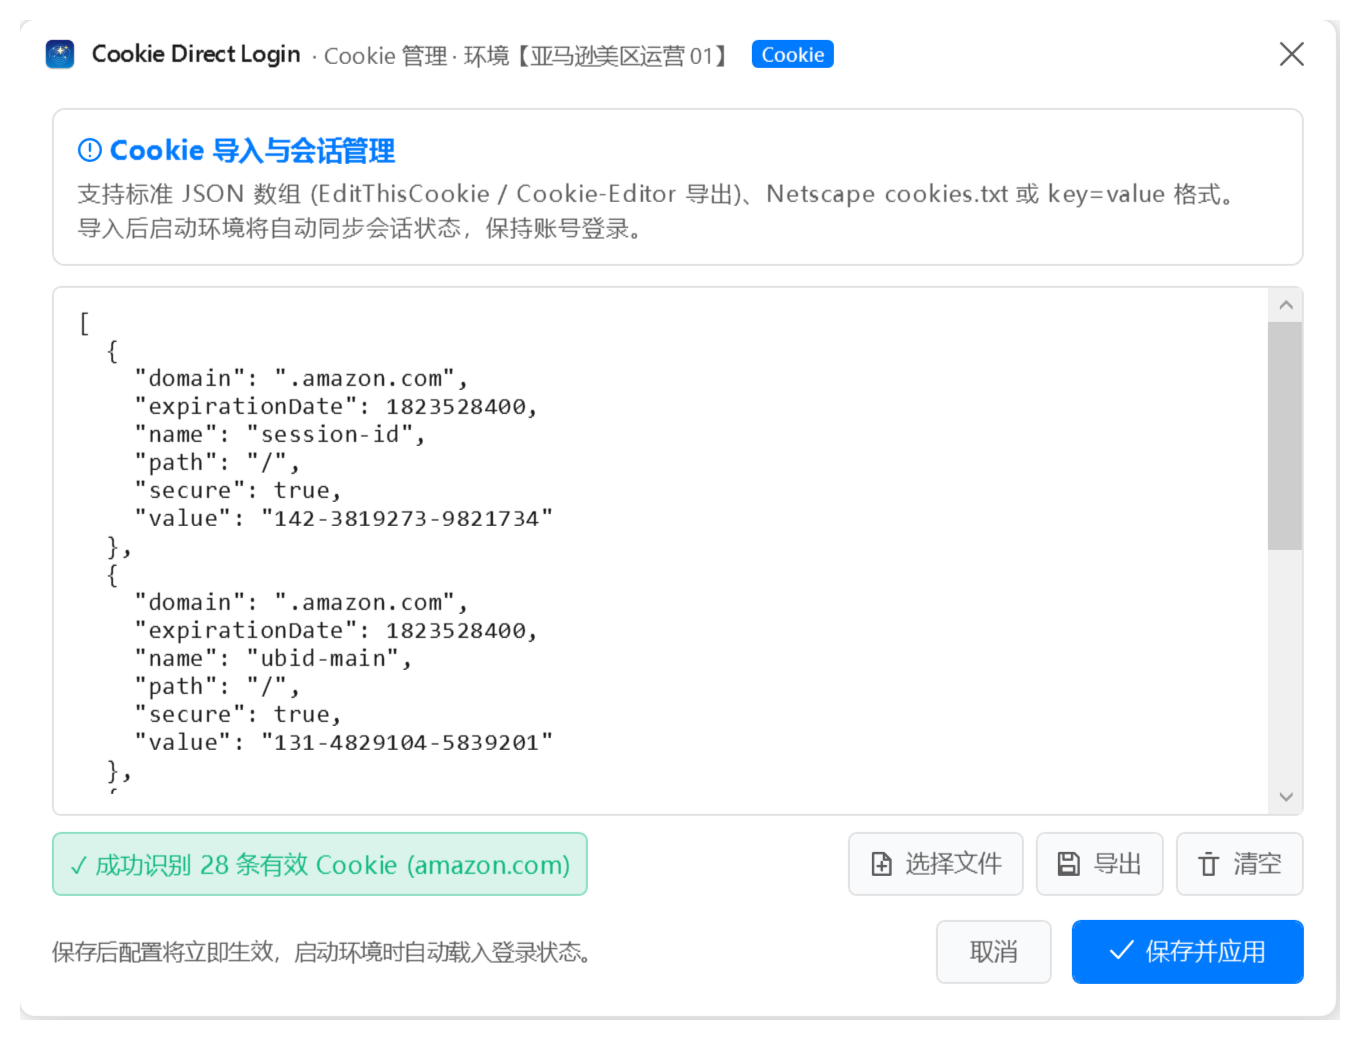Click the opening bracket line in editor
The height and width of the screenshot is (1040, 1360).
click(84, 323)
